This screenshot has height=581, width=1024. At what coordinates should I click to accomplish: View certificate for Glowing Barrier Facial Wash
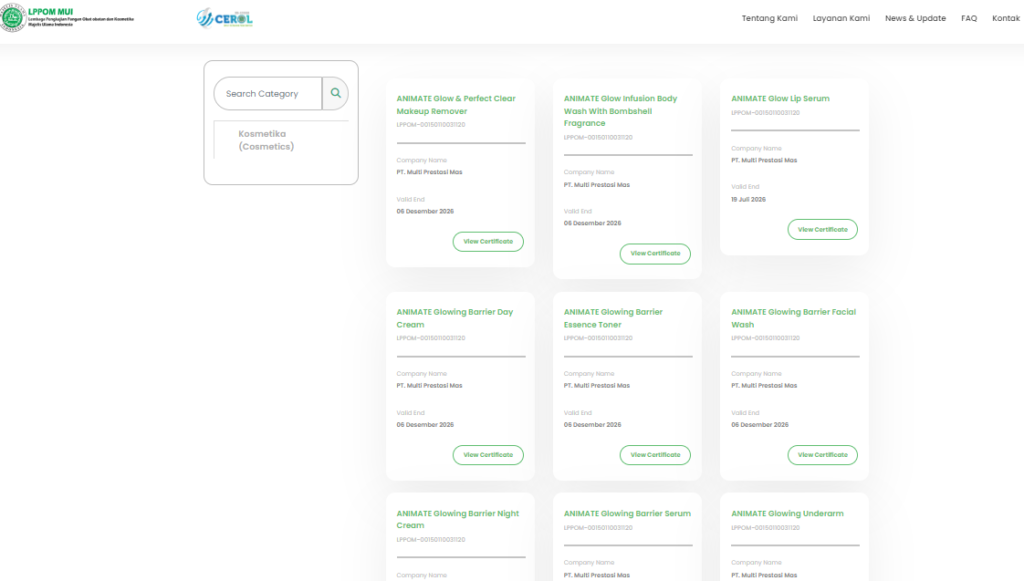click(822, 455)
